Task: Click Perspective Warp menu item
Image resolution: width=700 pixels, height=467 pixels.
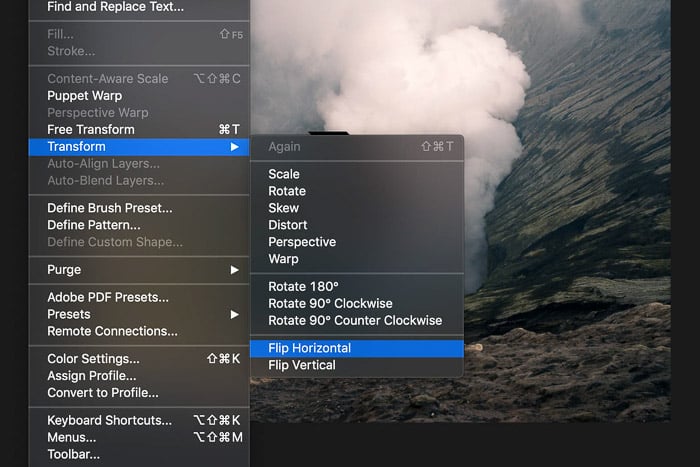Action: 139,113
